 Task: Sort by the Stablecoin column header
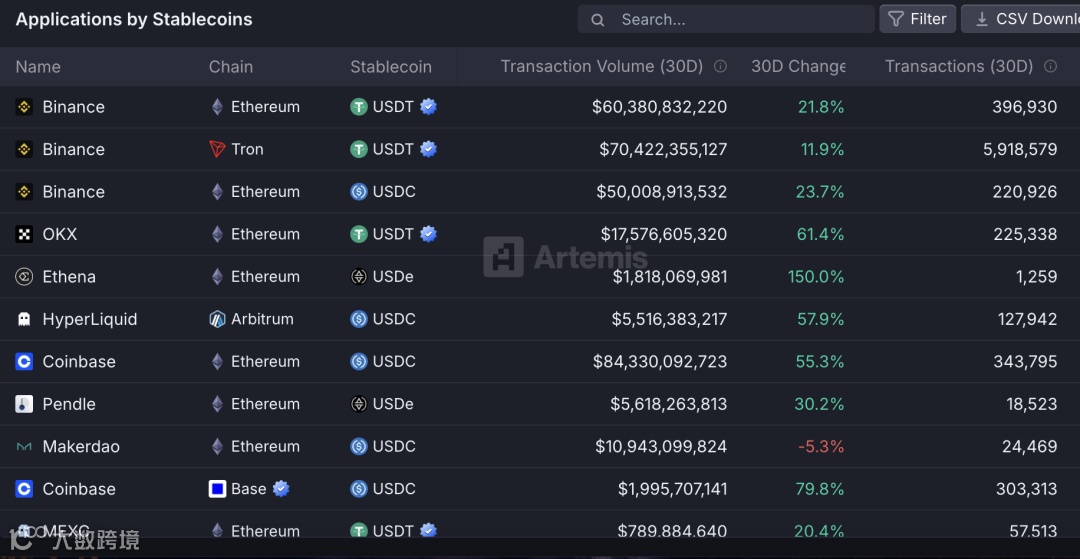391,67
